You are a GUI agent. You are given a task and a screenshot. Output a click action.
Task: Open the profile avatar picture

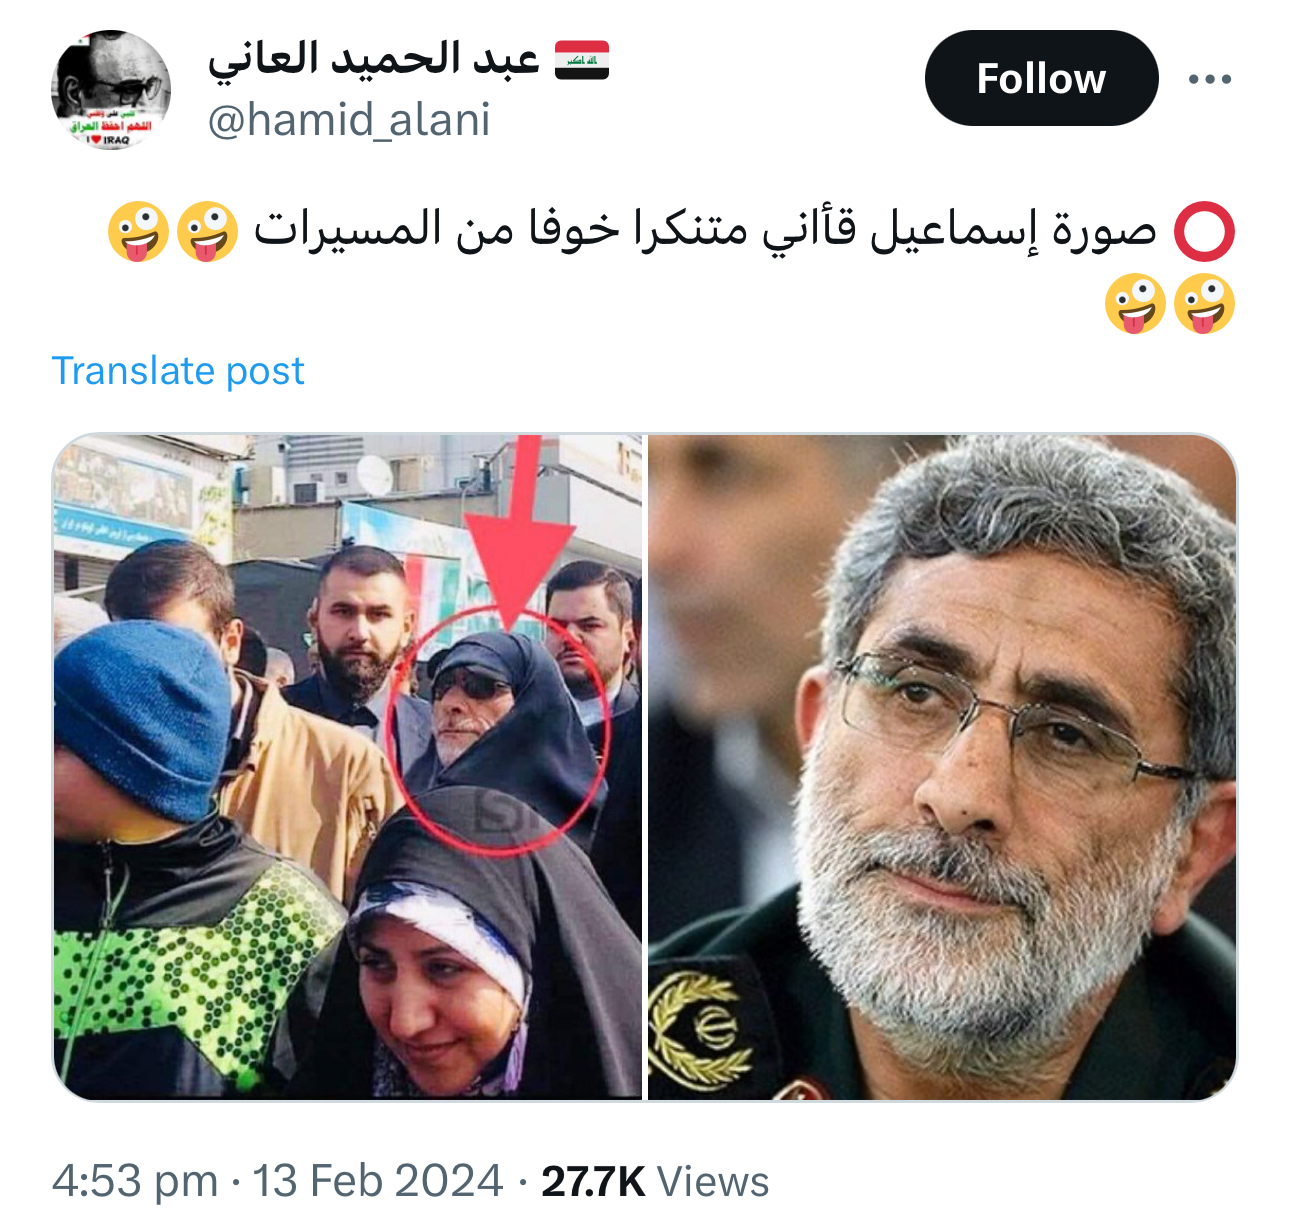point(111,90)
